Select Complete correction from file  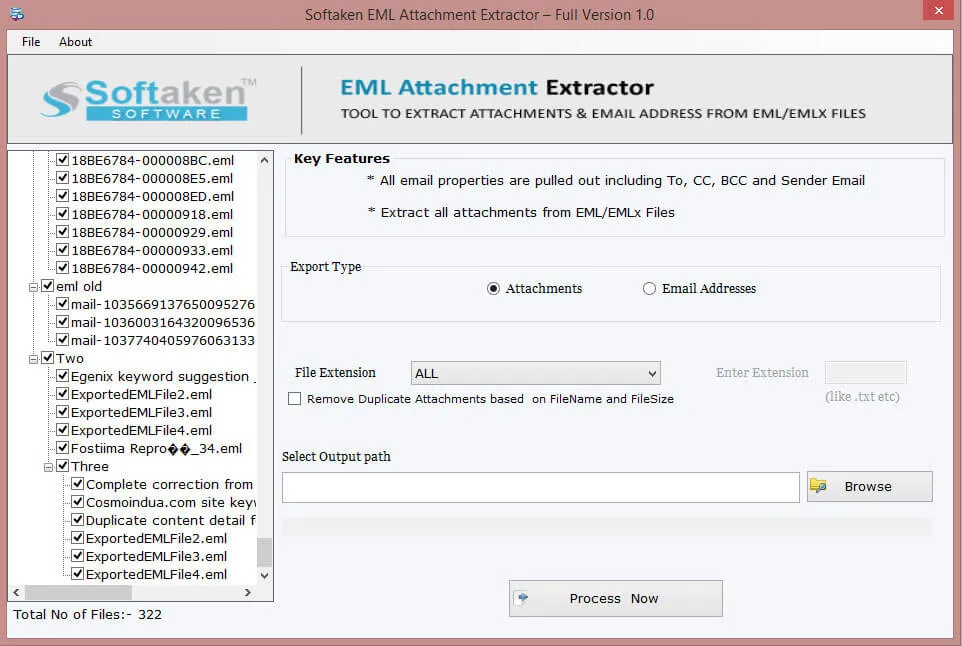coord(169,485)
